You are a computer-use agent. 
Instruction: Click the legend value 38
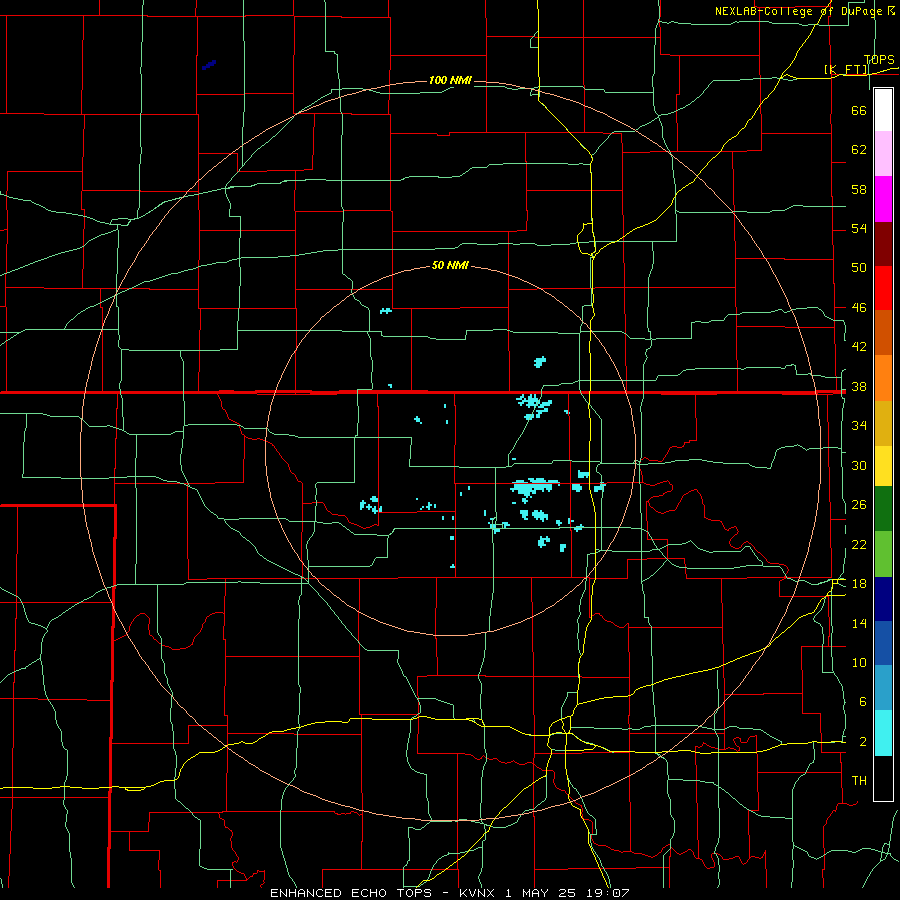[859, 386]
